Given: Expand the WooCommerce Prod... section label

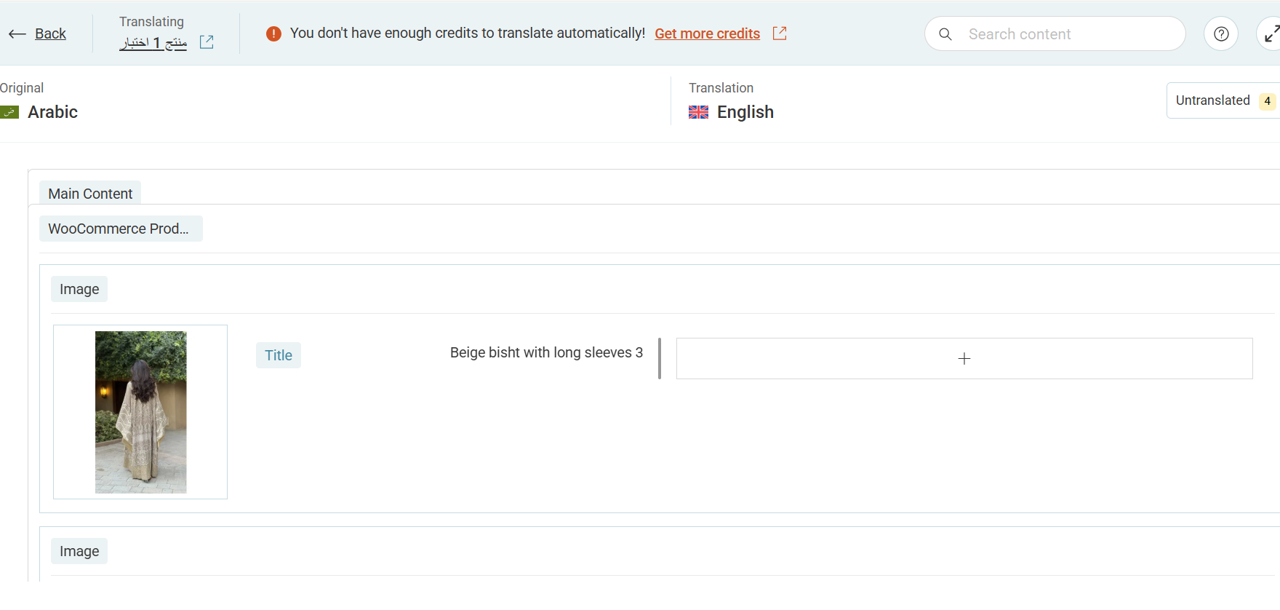Looking at the screenshot, I should 120,229.
